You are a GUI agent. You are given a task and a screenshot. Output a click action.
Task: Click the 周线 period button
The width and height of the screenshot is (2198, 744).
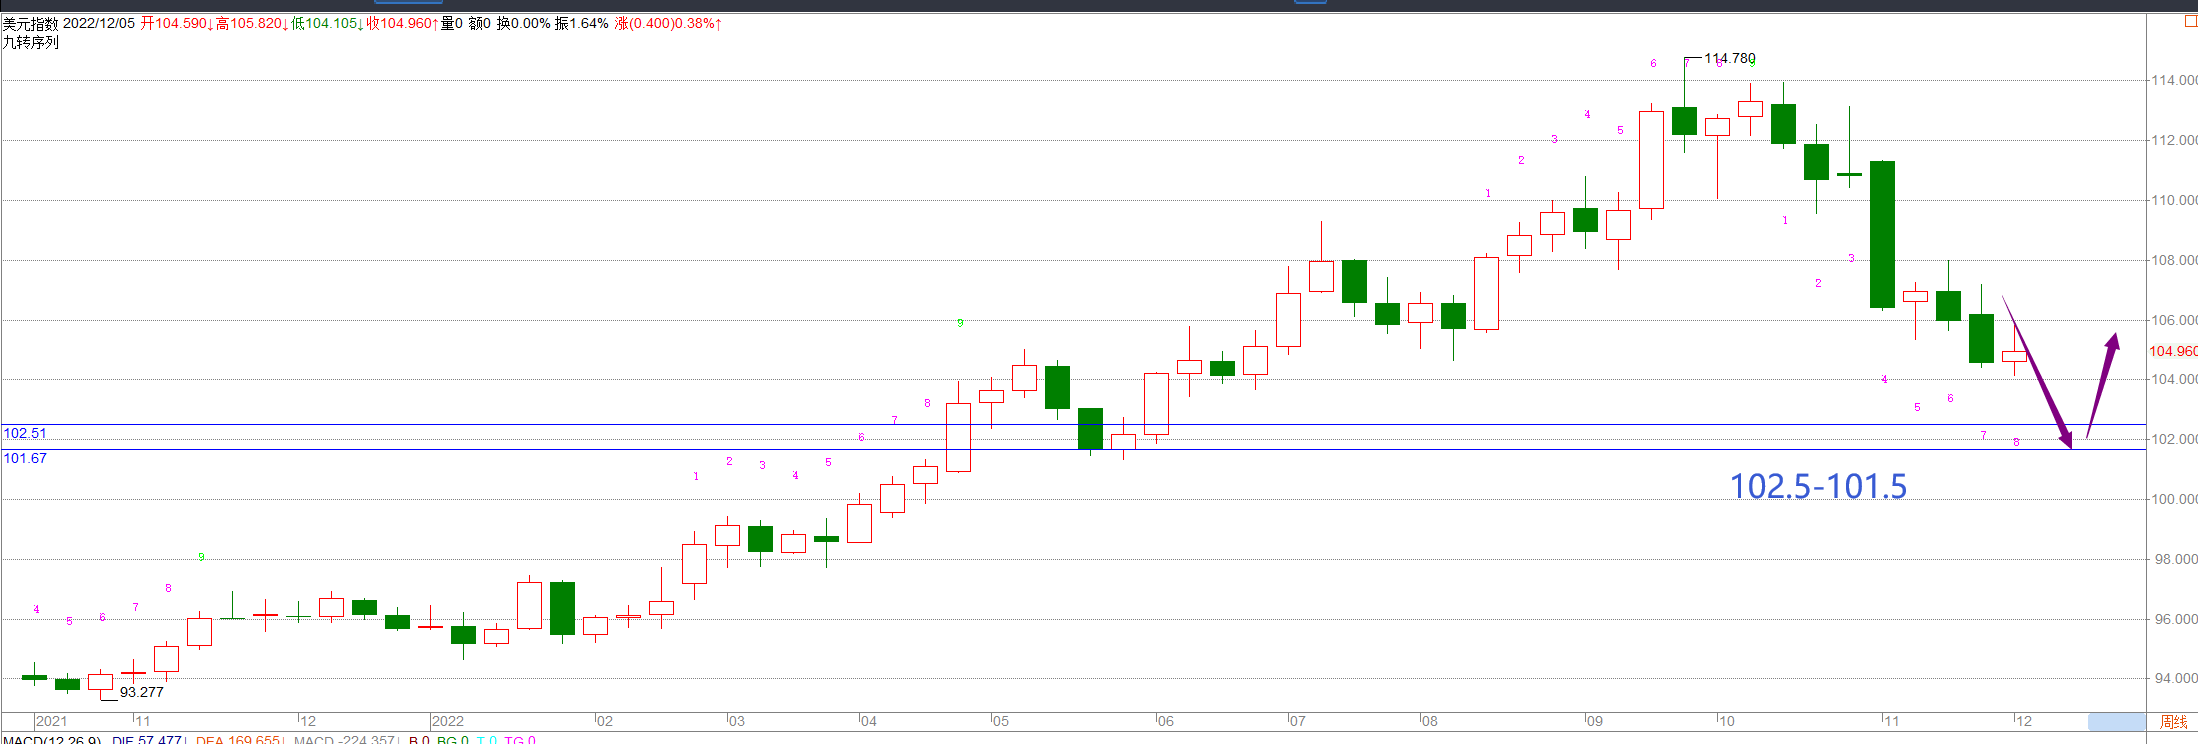pyautogui.click(x=2173, y=722)
